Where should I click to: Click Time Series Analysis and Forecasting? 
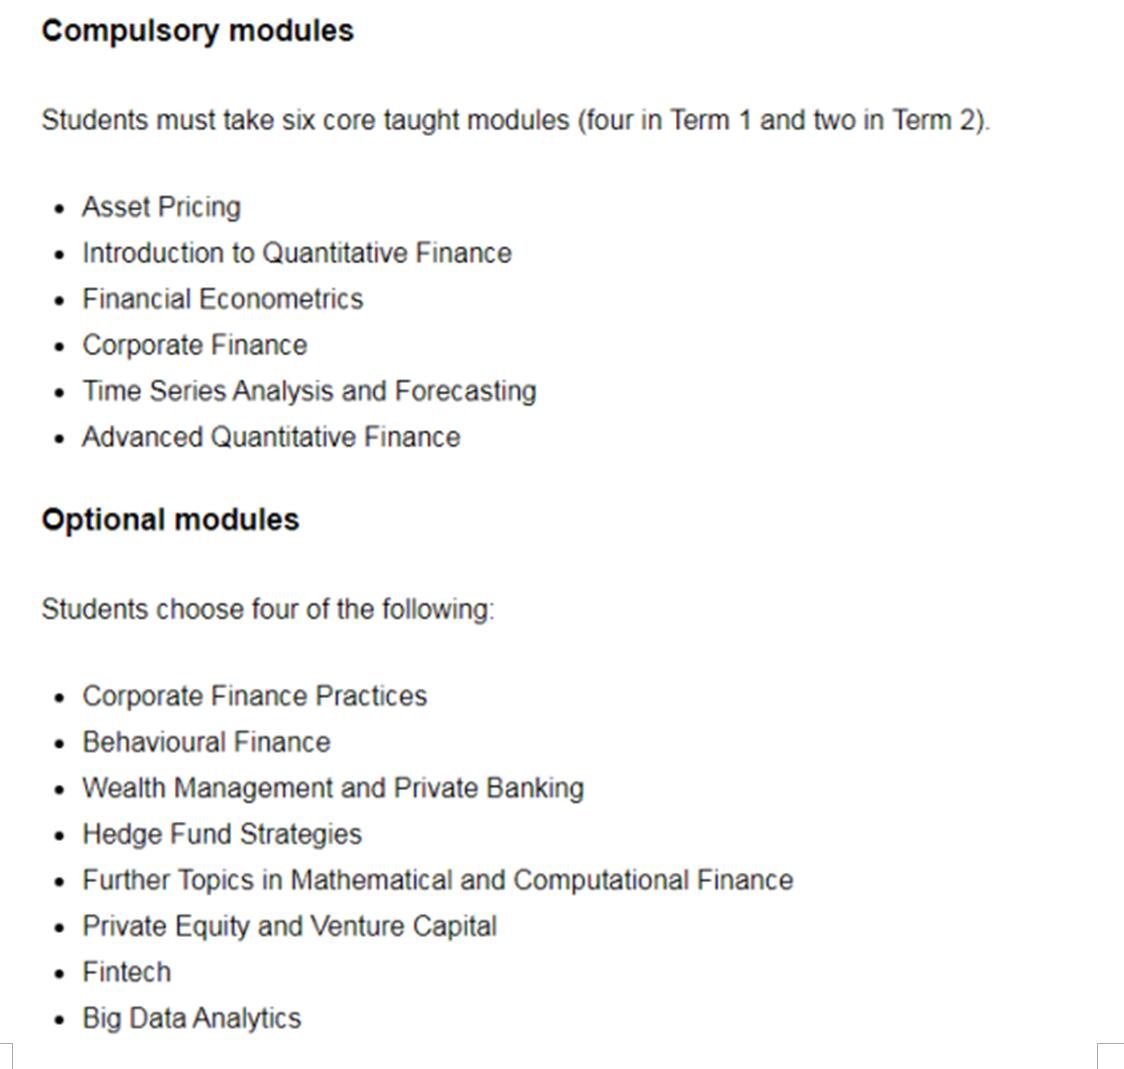[309, 391]
